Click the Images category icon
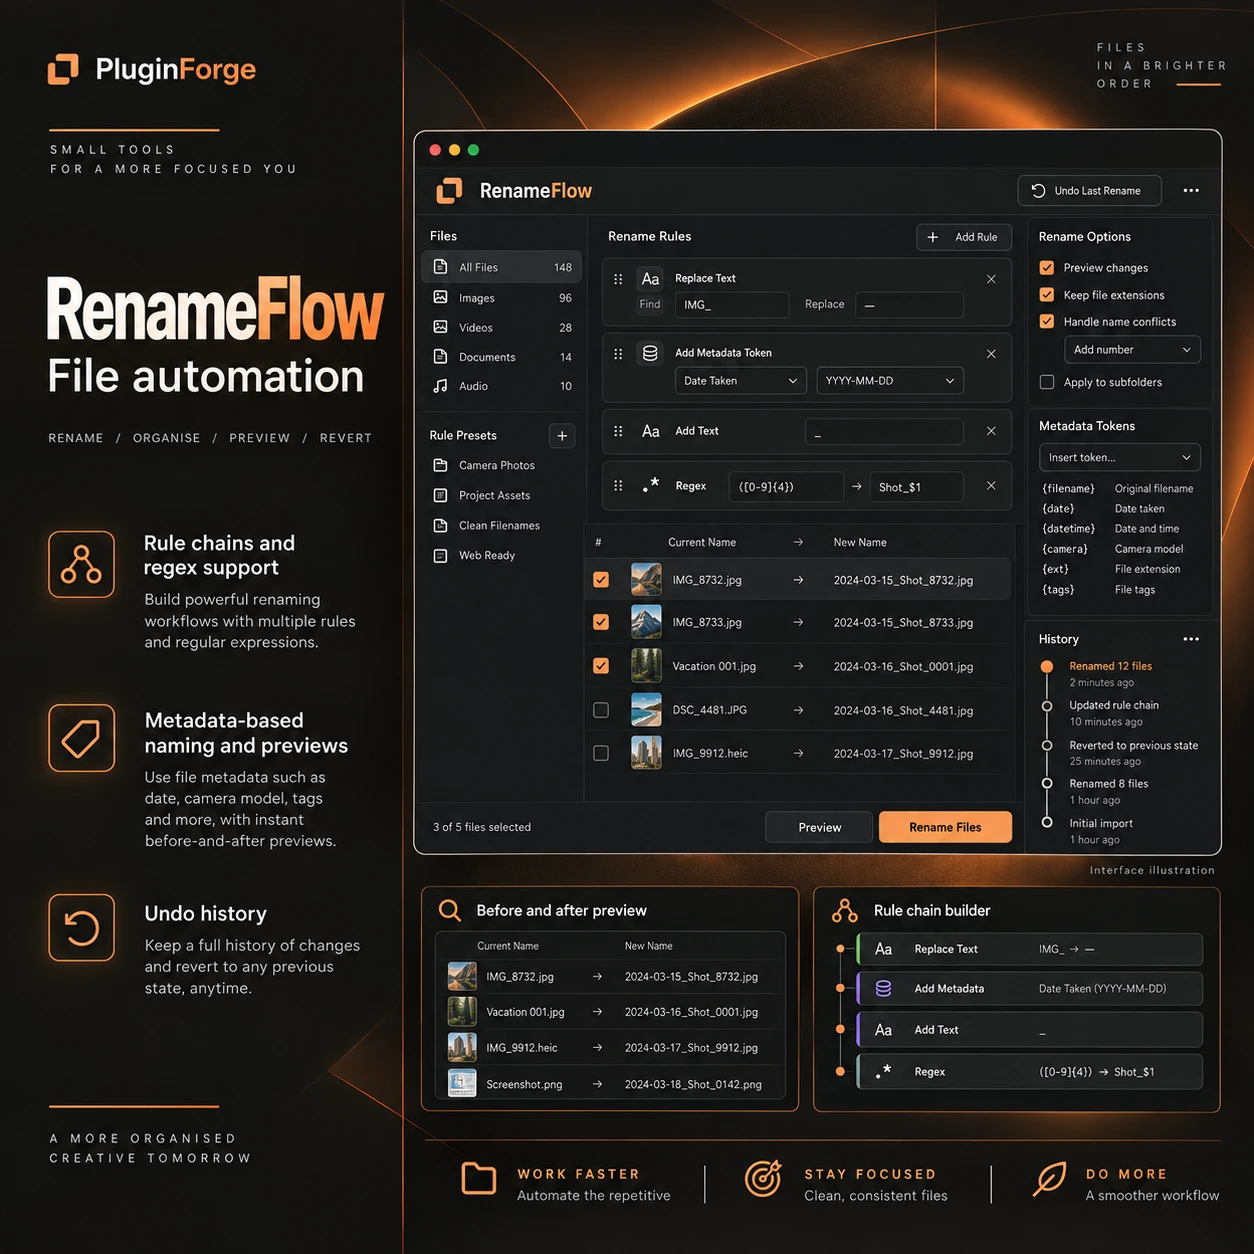 (x=440, y=297)
